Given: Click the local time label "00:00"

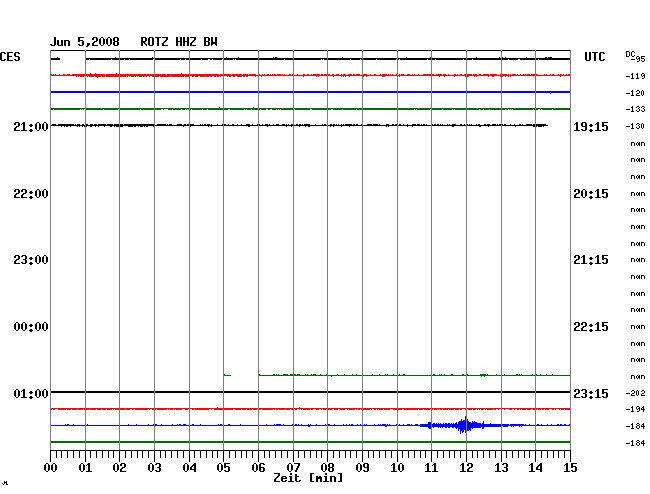Looking at the screenshot, I should pos(31,327).
